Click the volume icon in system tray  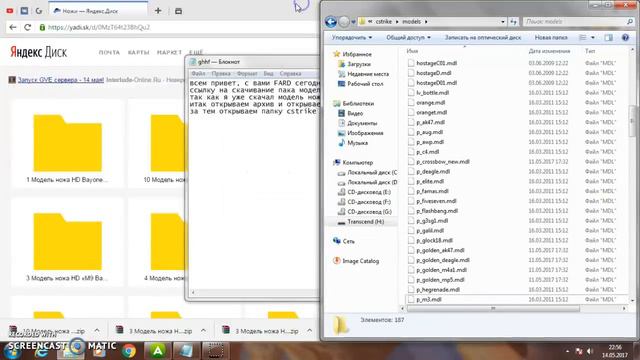[589, 351]
